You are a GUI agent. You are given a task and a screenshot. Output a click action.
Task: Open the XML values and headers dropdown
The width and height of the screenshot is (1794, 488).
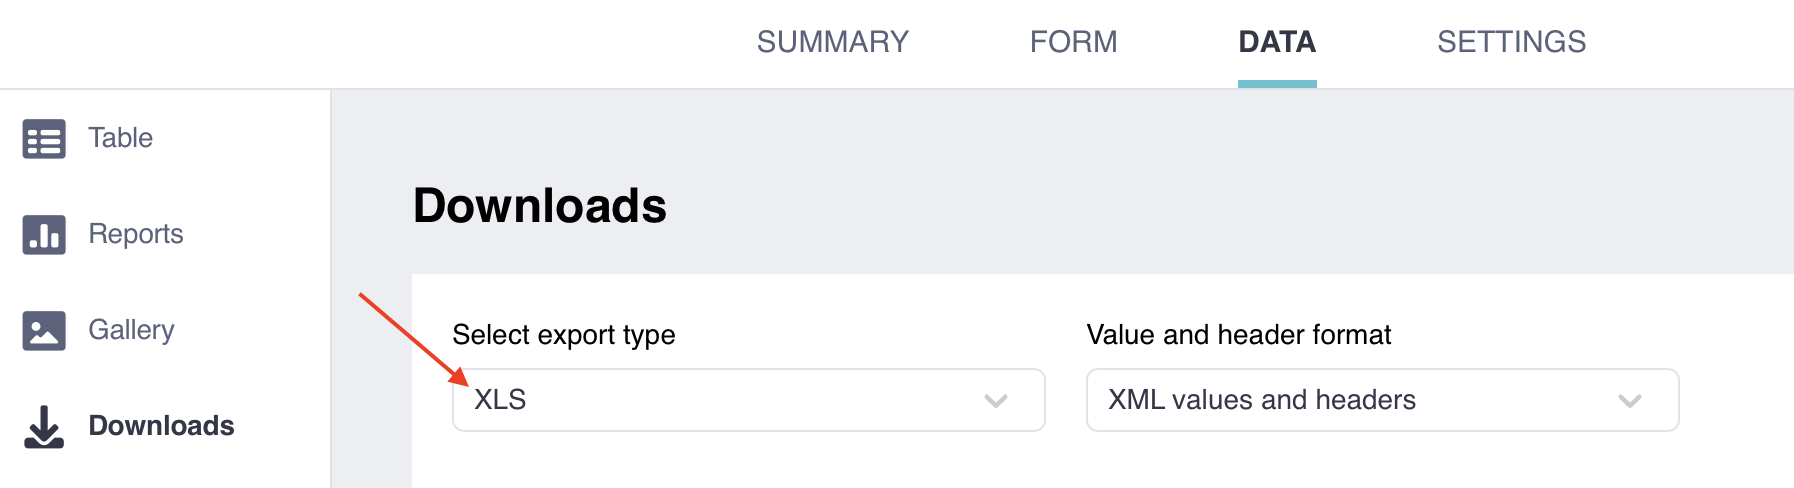[x=1381, y=400]
